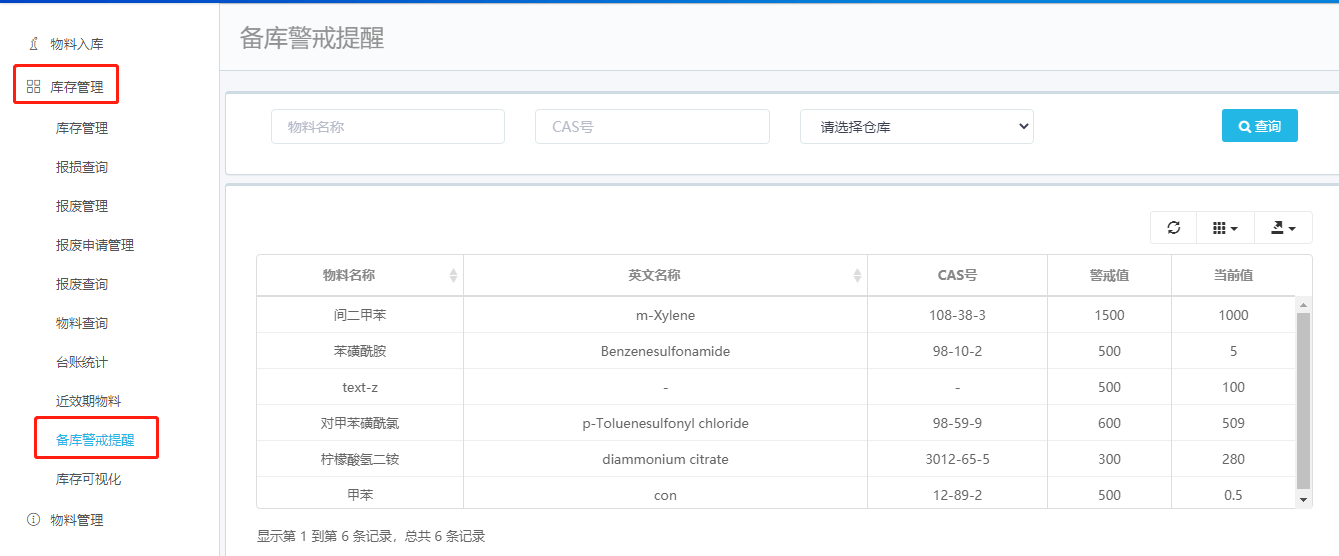The width and height of the screenshot is (1339, 556).
Task: Click the 12-89-2 CAS cell
Action: click(x=957, y=495)
